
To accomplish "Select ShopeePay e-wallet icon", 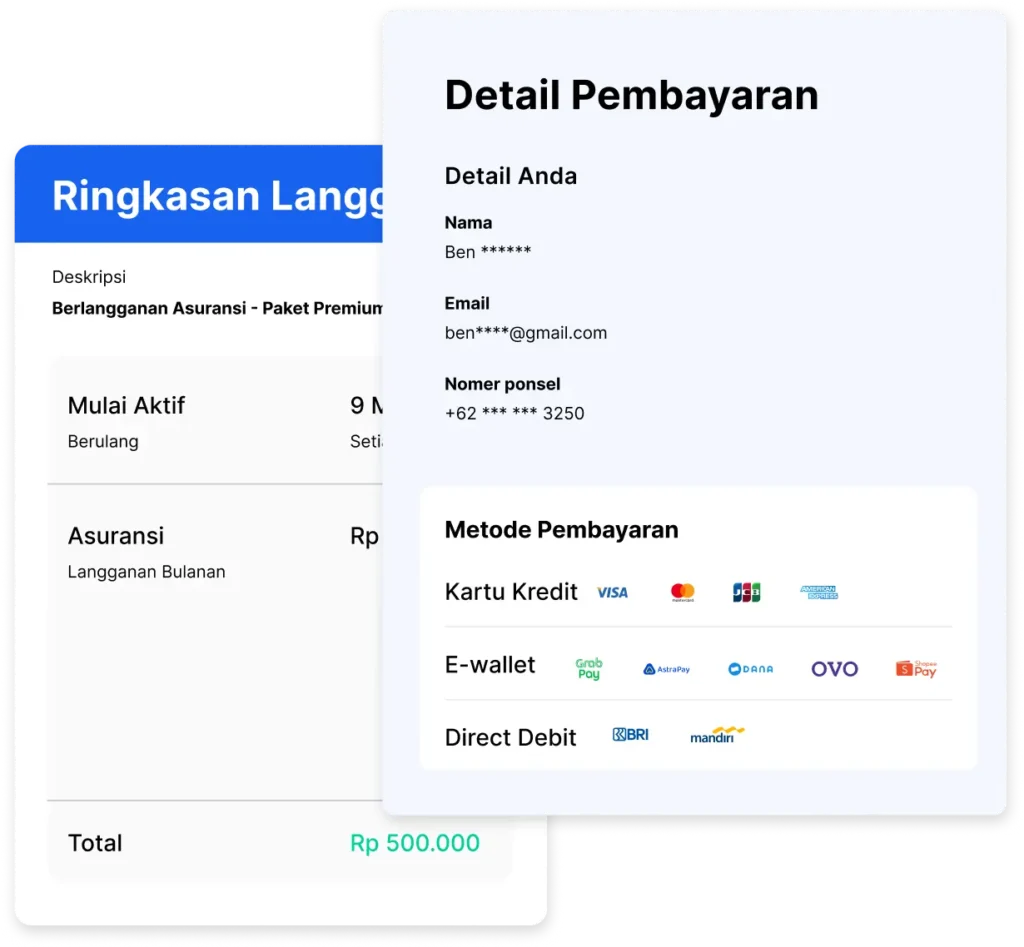I will [916, 668].
